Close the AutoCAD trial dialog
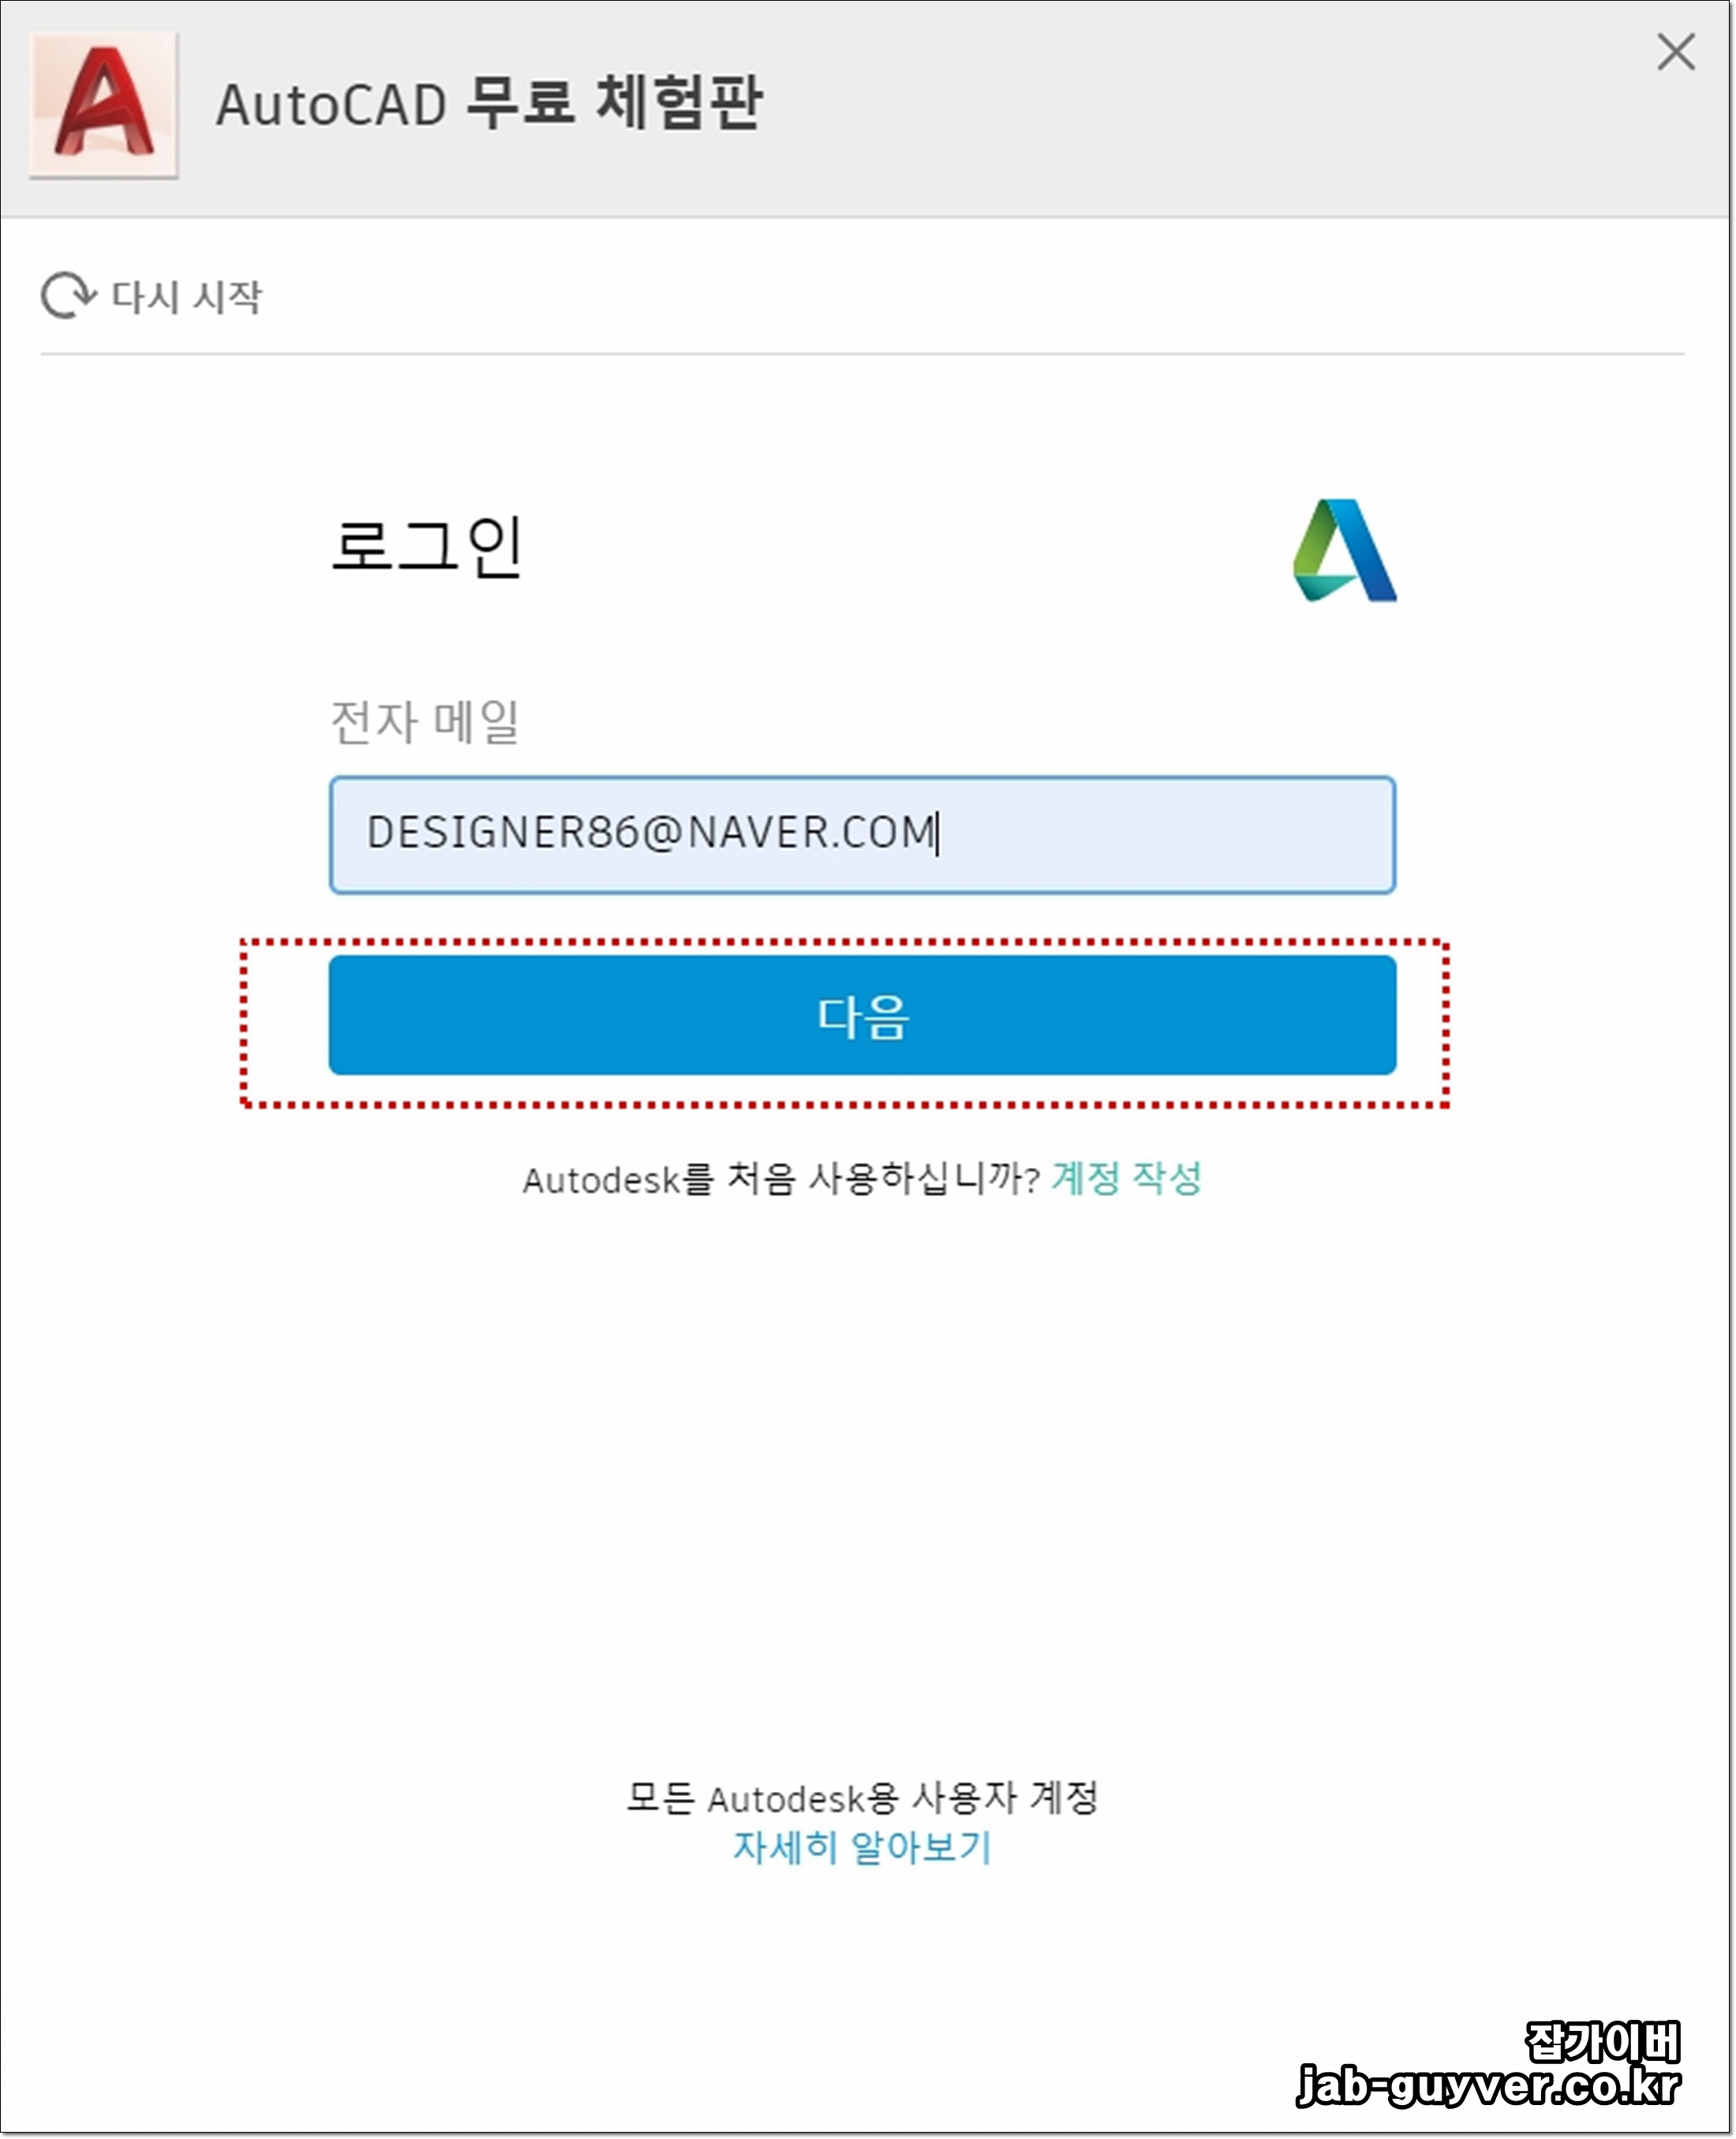 1676,52
